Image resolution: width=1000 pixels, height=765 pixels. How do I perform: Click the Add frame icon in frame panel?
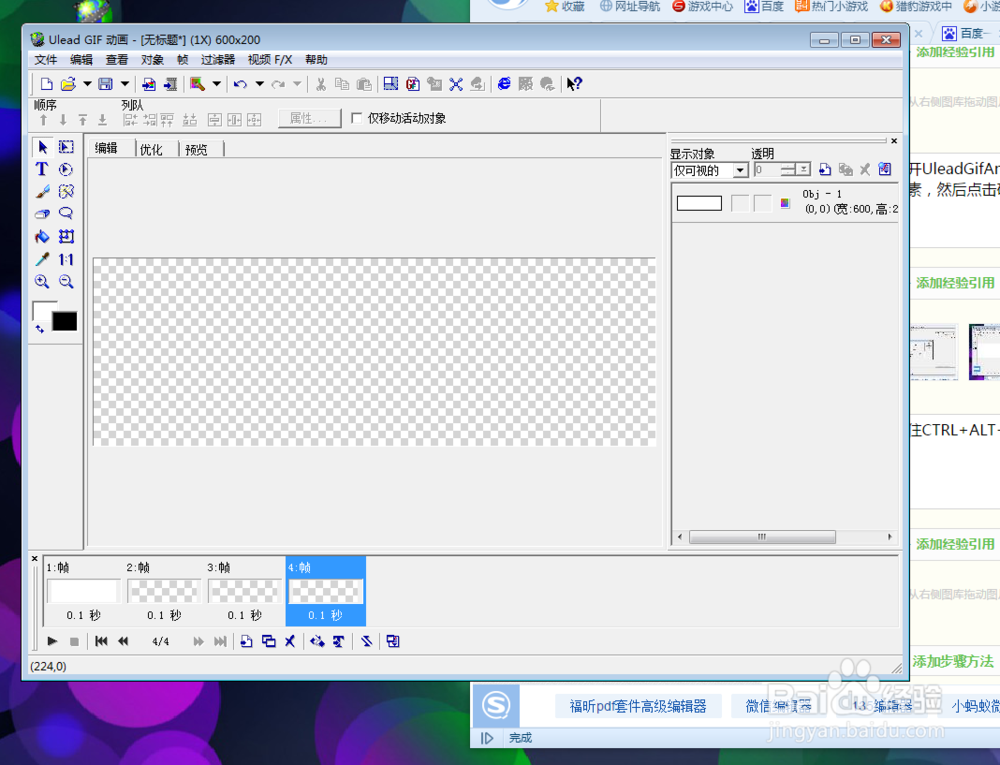tap(246, 641)
